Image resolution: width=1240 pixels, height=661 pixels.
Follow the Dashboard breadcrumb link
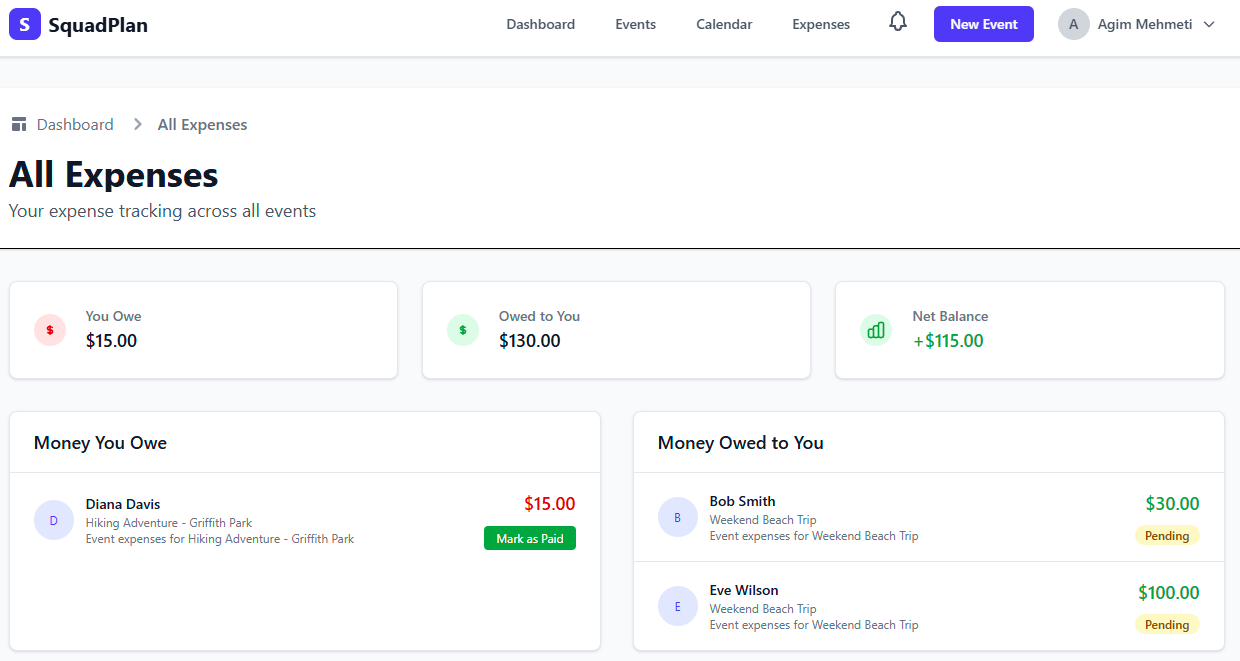pos(75,125)
